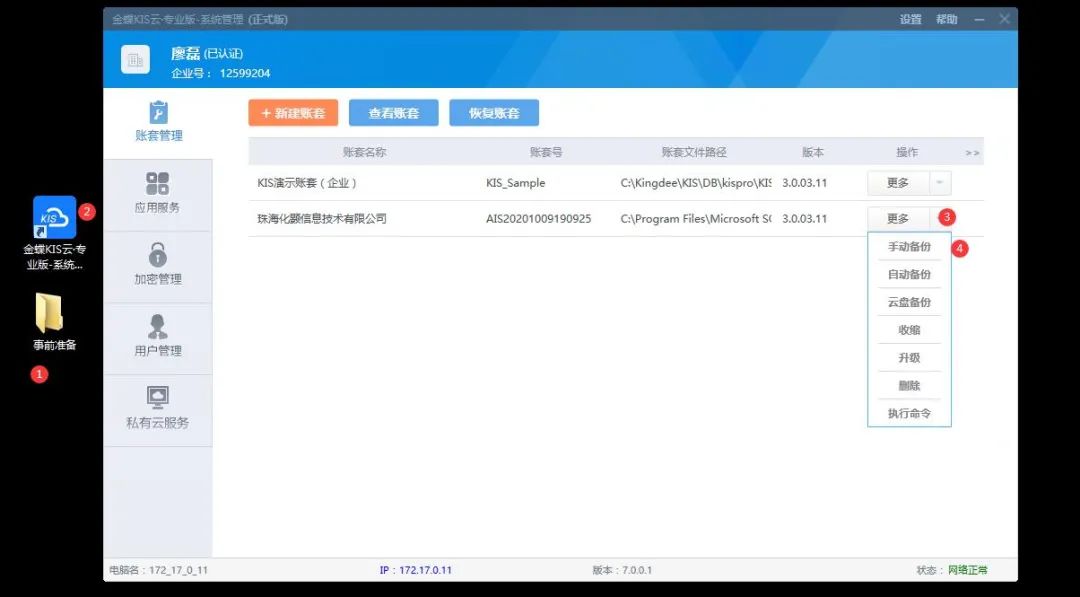Click the C:\Kingdee\KIS\DB path cell
The width and height of the screenshot is (1080, 597).
click(696, 183)
